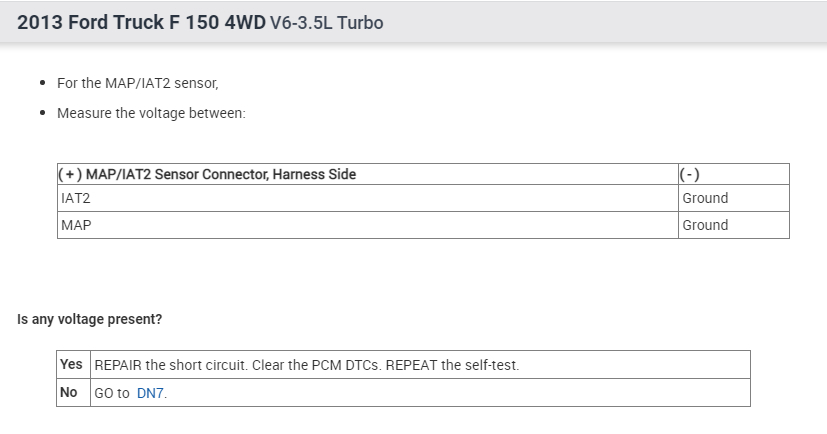Click the (-) column header cell
The image size is (827, 434).
click(689, 174)
